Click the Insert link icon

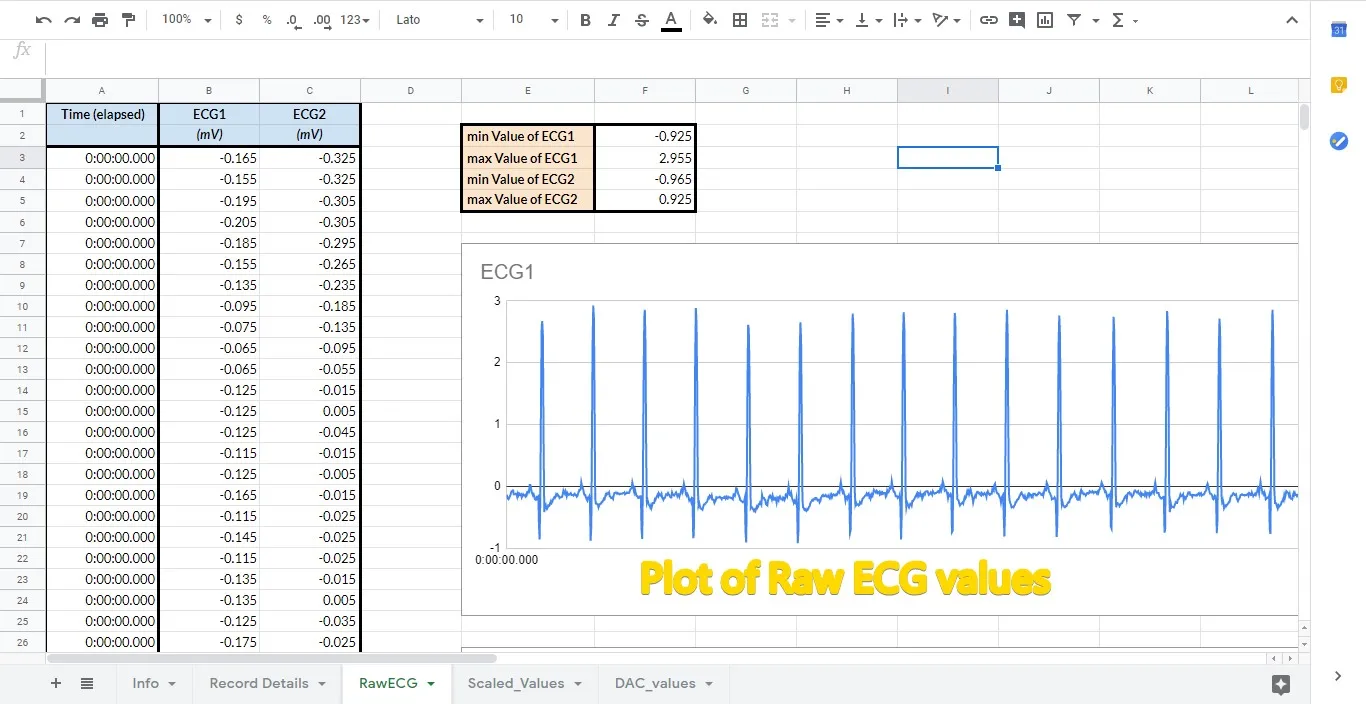(x=988, y=20)
